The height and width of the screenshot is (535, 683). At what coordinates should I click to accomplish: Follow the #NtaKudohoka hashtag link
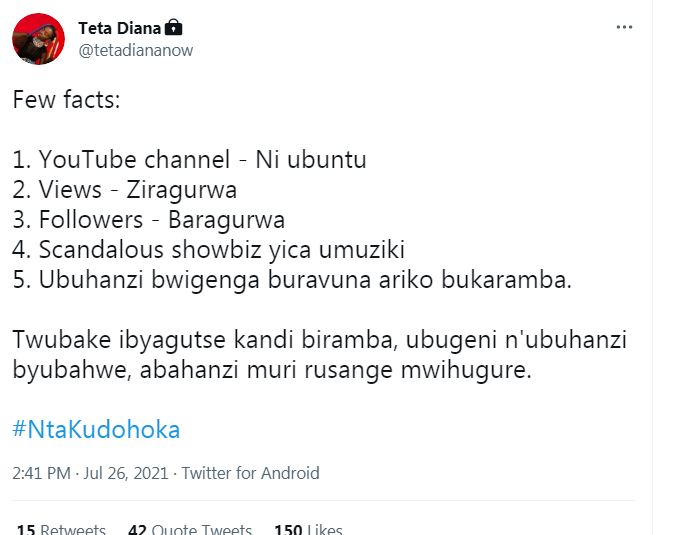tap(96, 430)
